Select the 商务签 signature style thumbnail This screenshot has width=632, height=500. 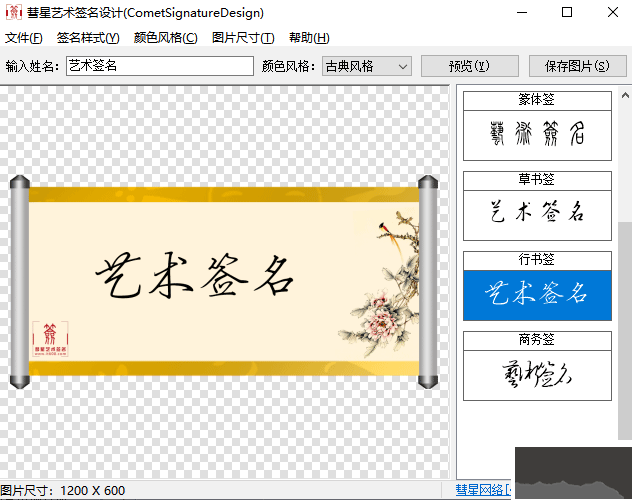[537, 374]
